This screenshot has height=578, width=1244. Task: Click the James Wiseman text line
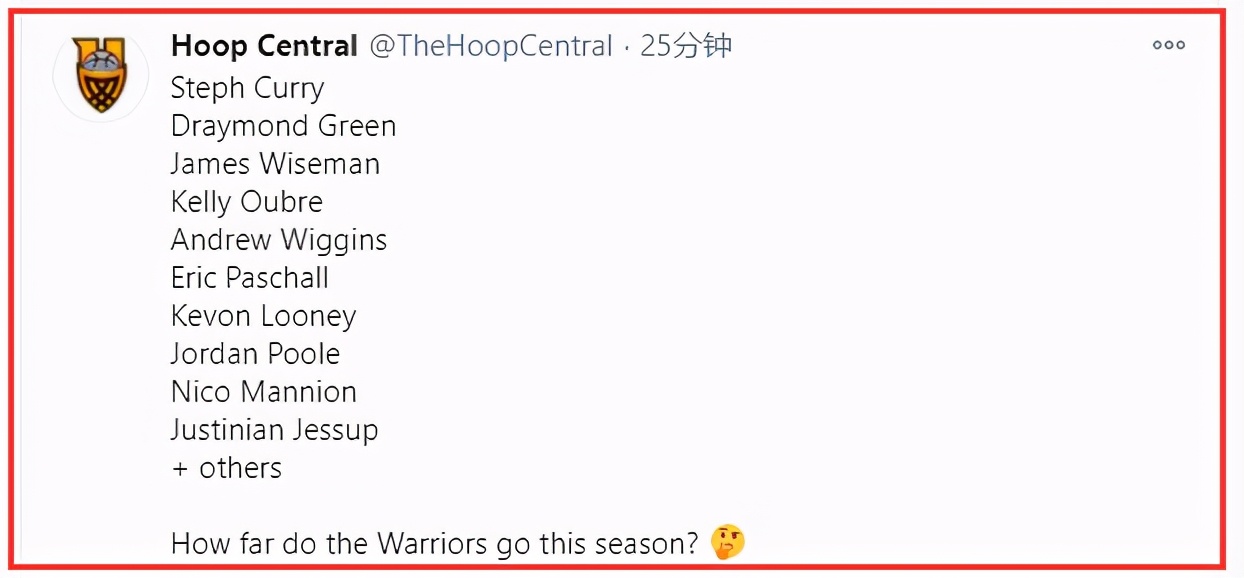[275, 164]
